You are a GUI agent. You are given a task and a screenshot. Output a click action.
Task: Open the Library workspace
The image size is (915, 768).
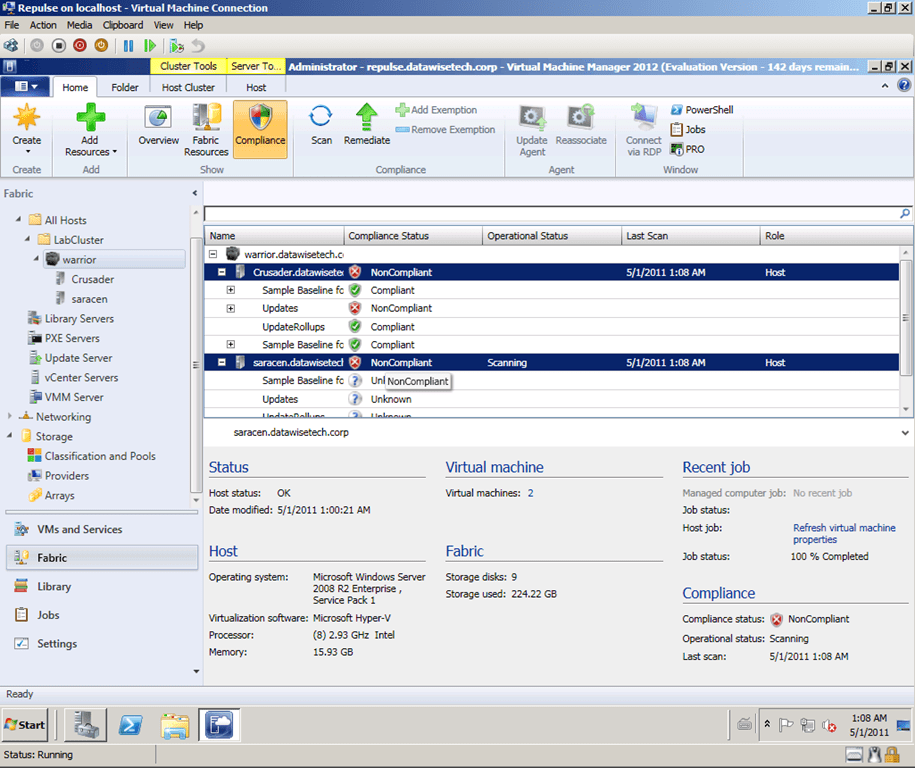pos(102,587)
